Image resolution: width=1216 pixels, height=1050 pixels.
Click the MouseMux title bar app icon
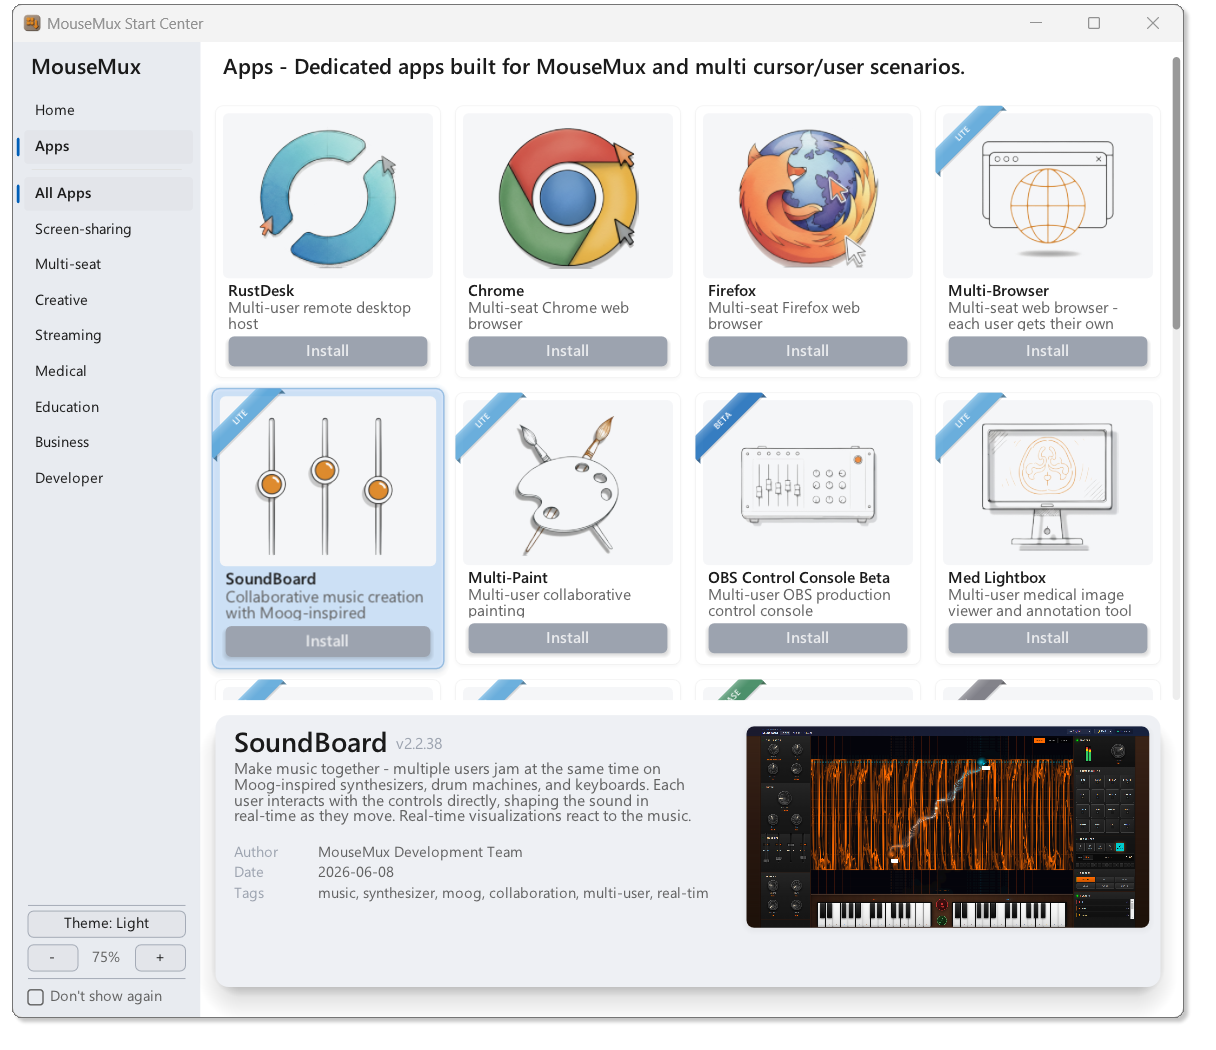(32, 23)
